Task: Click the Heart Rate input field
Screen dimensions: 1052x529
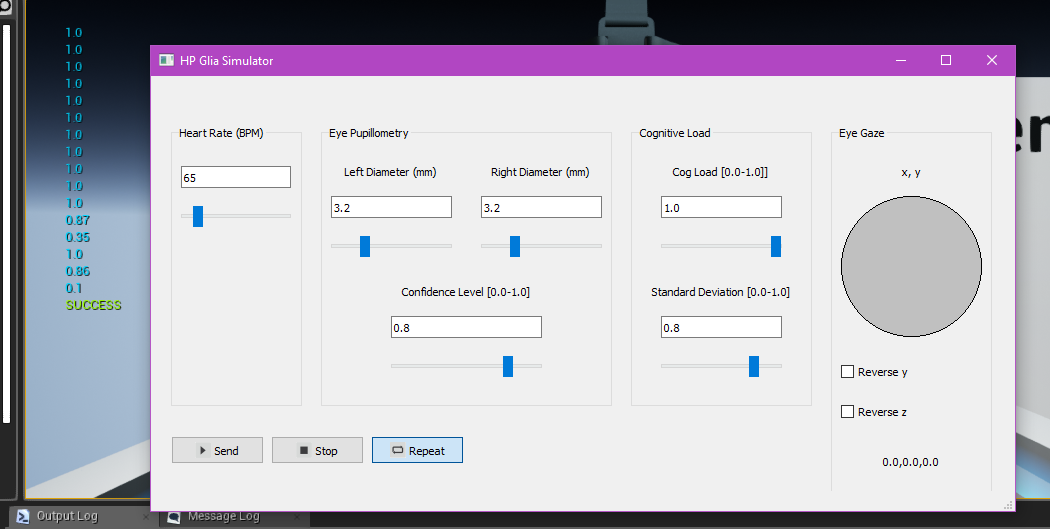Action: (235, 177)
